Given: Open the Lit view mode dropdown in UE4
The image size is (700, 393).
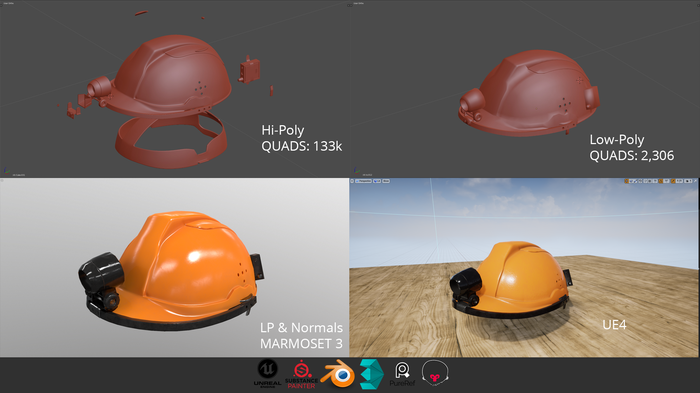Looking at the screenshot, I should click(x=377, y=181).
